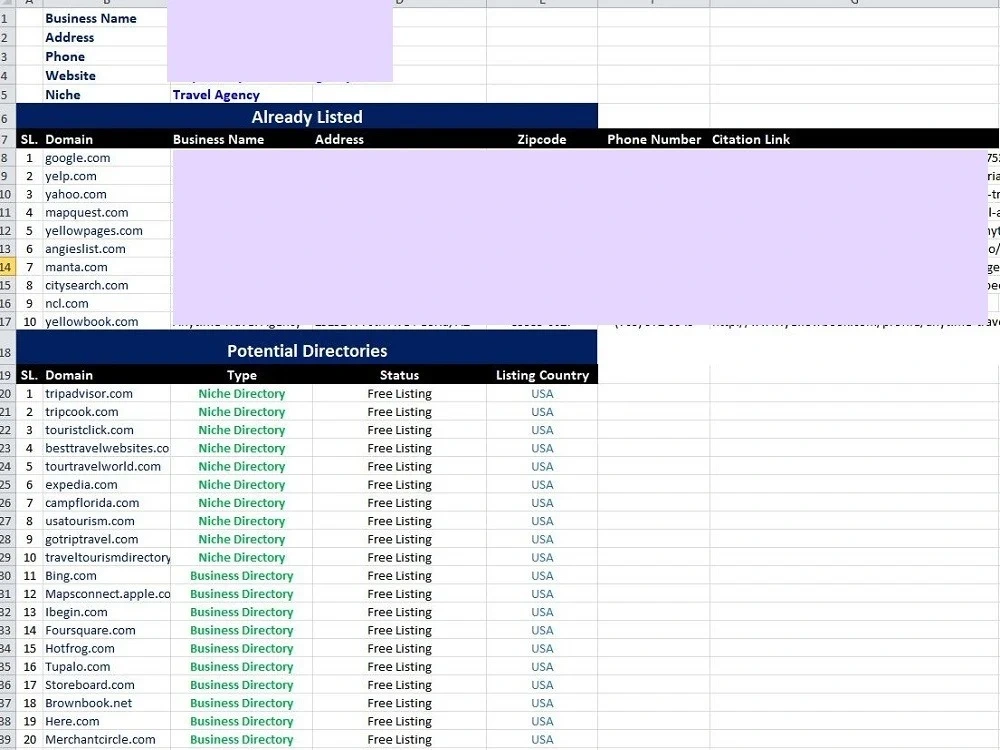Select the besttravelwebsites.co domain cell
Viewport: 1000px width, 750px height.
coord(107,448)
